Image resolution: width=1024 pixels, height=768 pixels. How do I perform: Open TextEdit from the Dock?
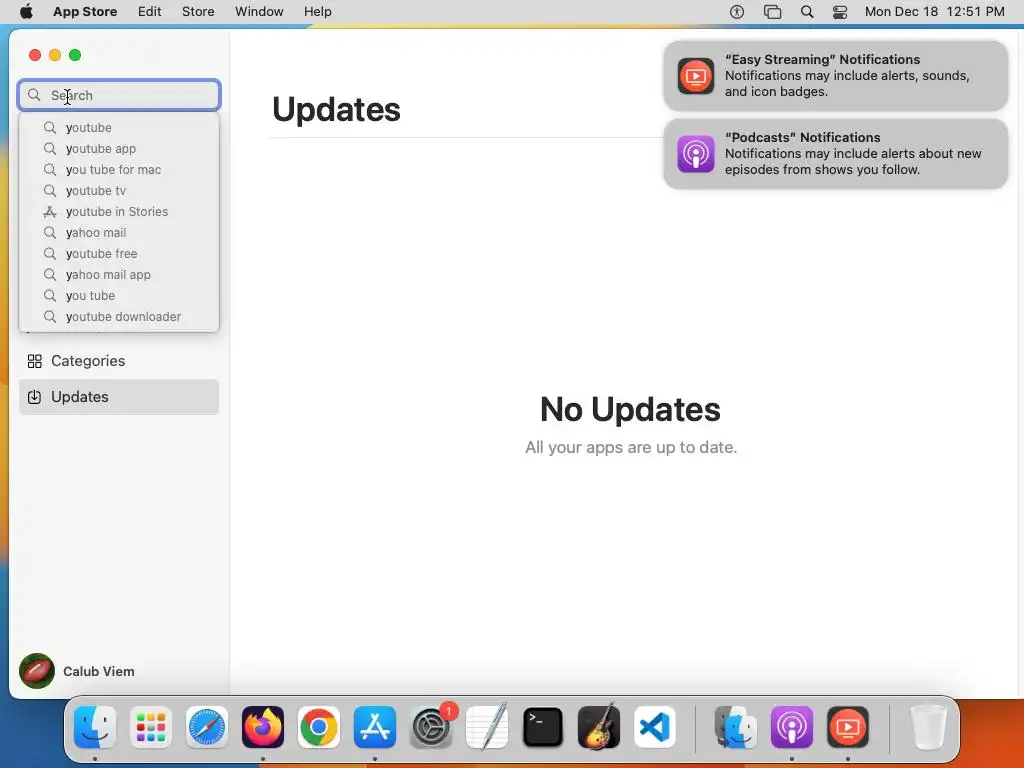[487, 727]
